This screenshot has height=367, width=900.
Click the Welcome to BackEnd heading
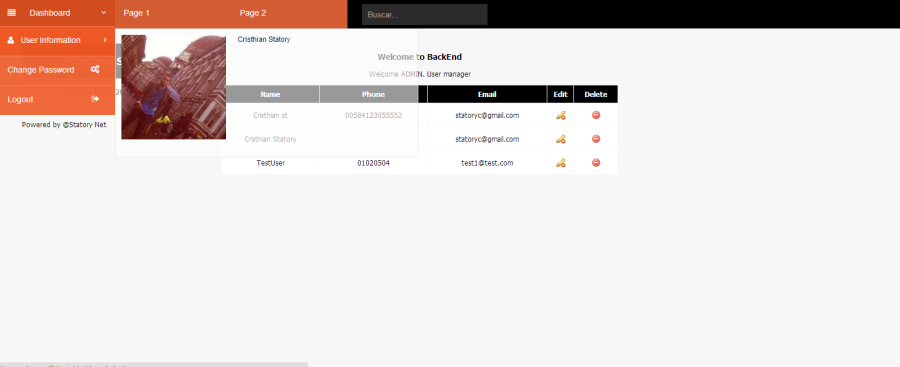(420, 57)
